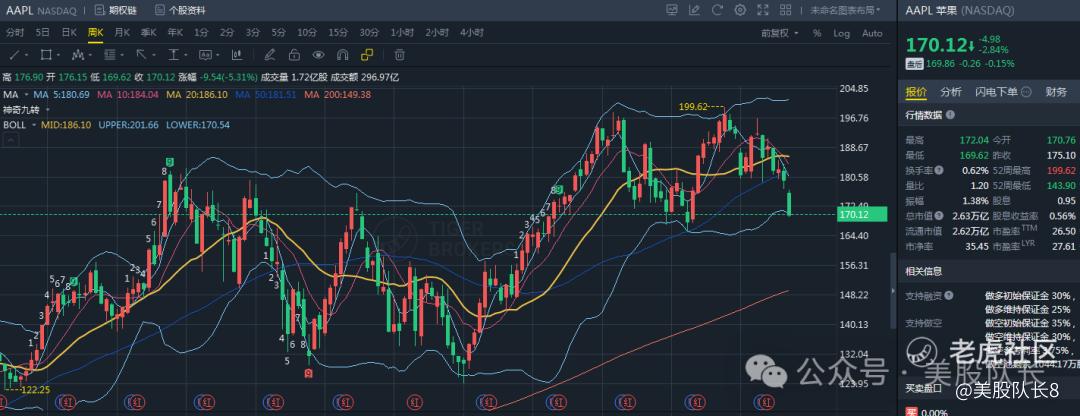Expand the MA indicator options arrow

[25, 94]
